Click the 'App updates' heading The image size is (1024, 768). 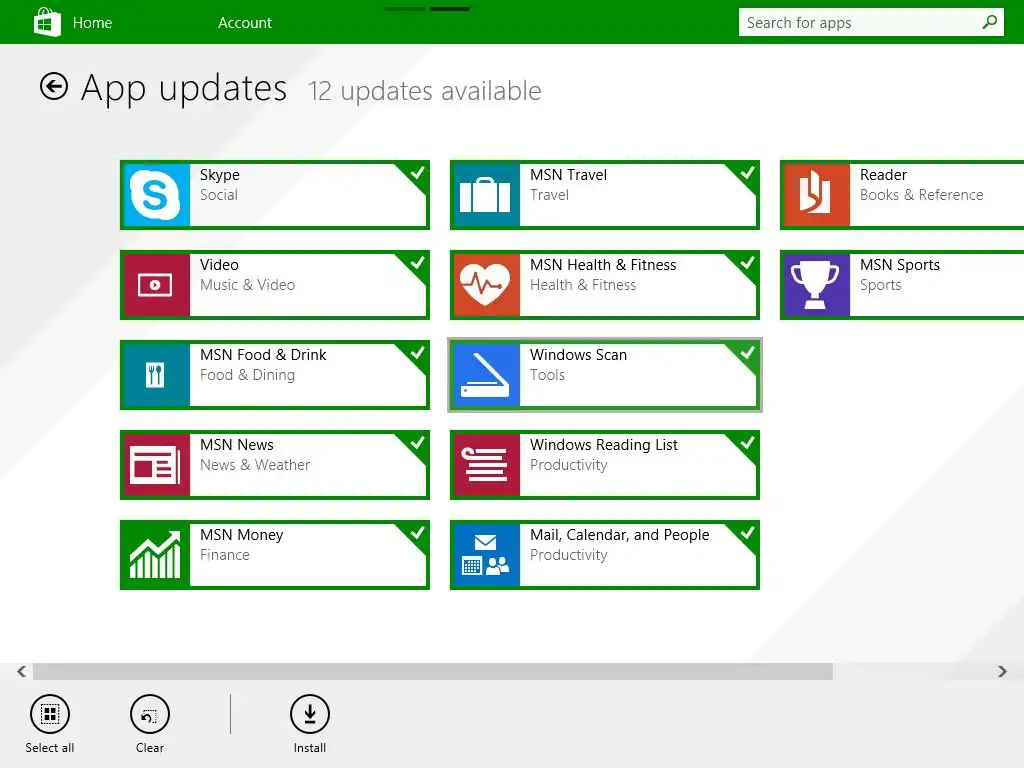[184, 88]
